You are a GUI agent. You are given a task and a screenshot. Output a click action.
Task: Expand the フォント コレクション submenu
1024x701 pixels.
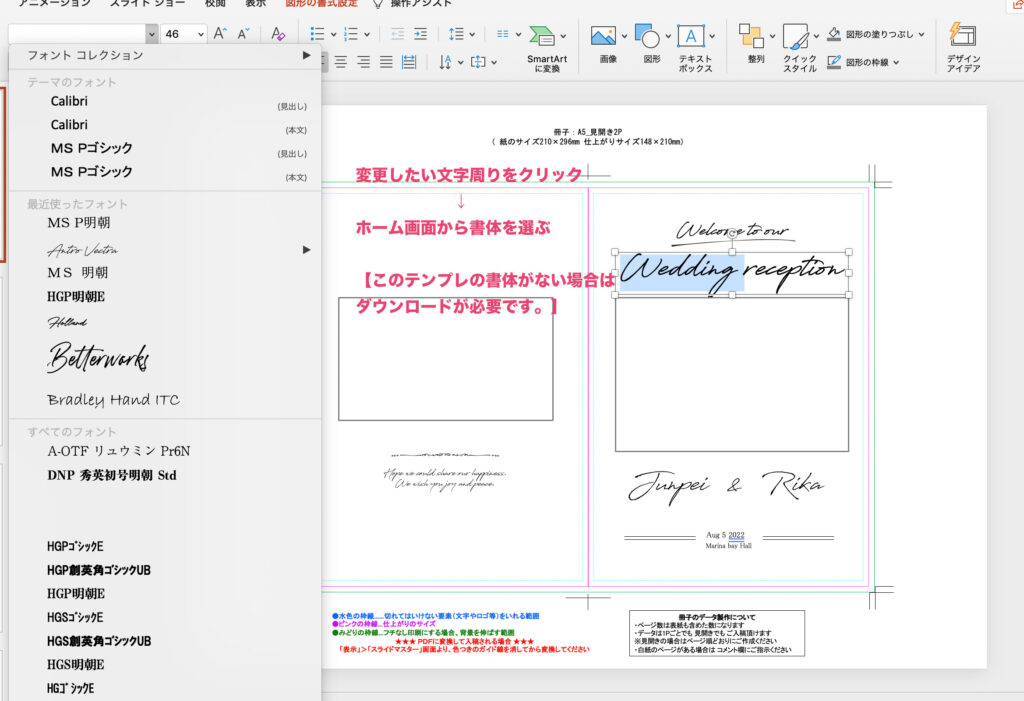pos(306,55)
